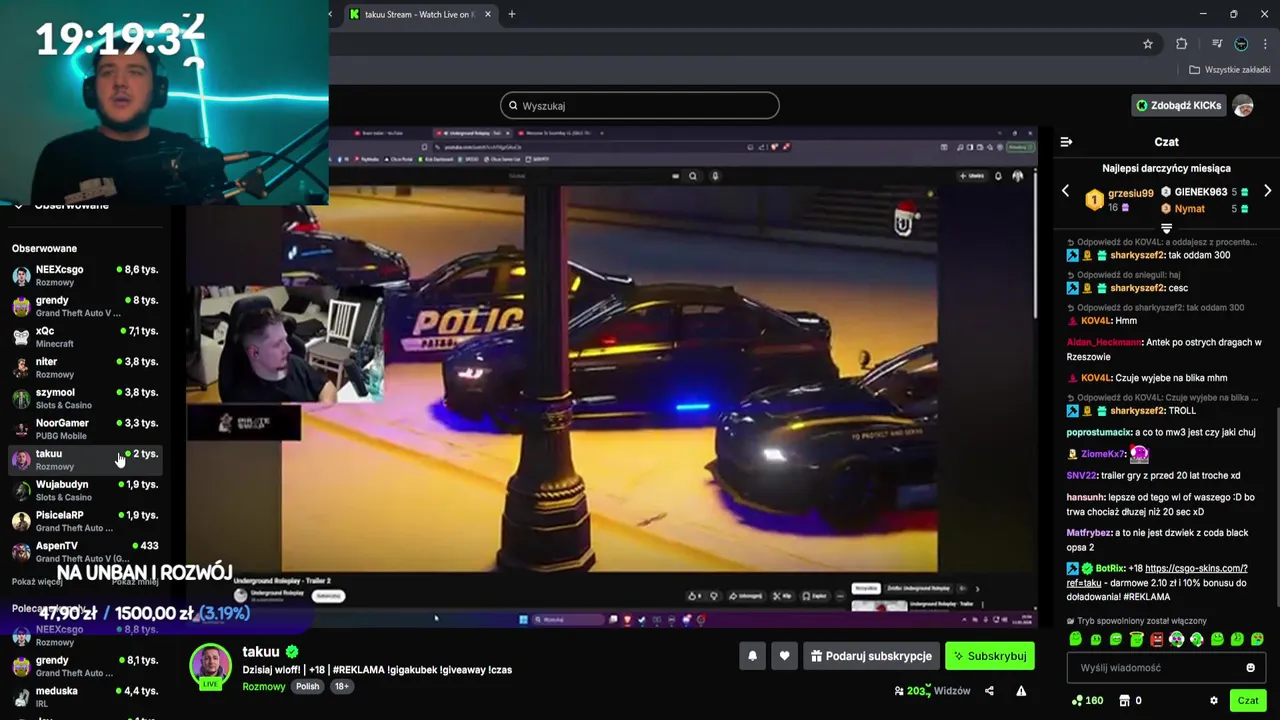Open the browser extensions puzzle icon
1280x720 pixels.
1182,44
